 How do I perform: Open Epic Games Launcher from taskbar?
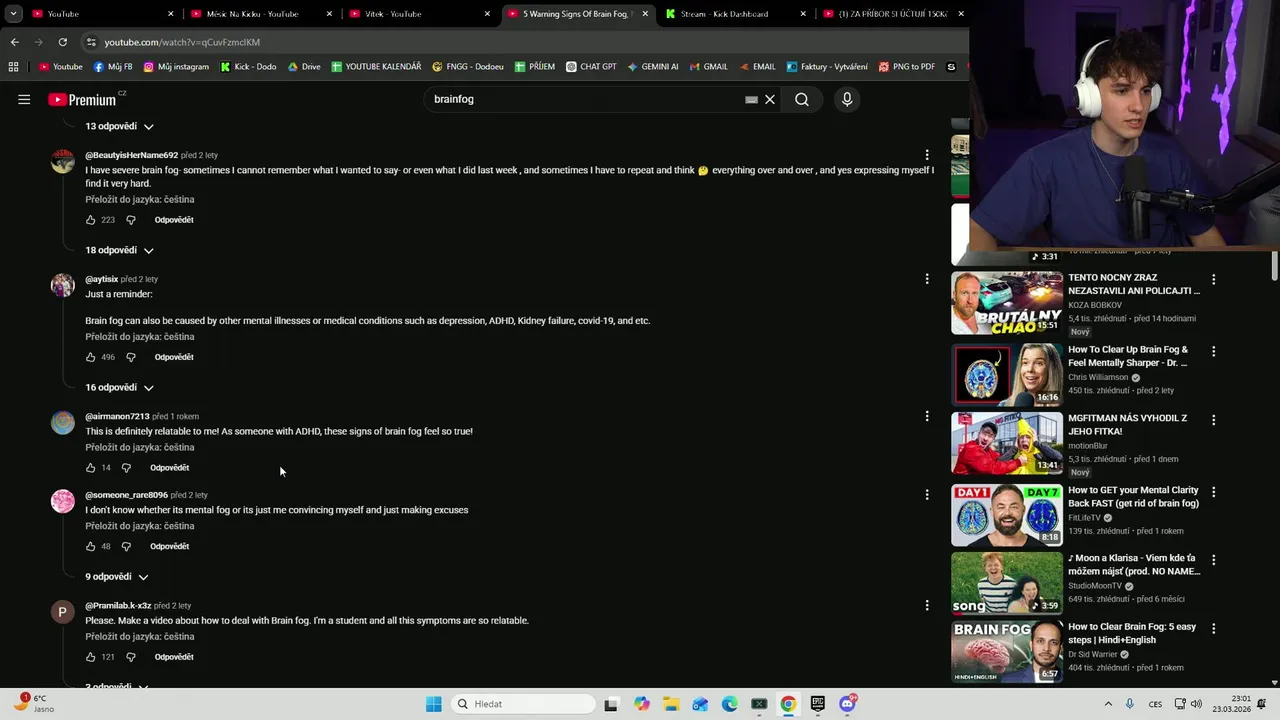point(817,704)
